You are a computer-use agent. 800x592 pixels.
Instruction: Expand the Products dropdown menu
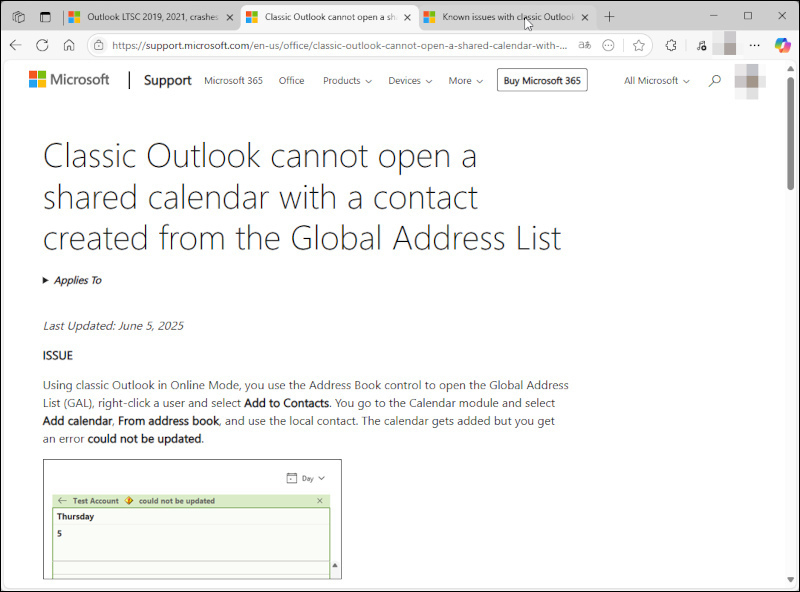point(347,81)
